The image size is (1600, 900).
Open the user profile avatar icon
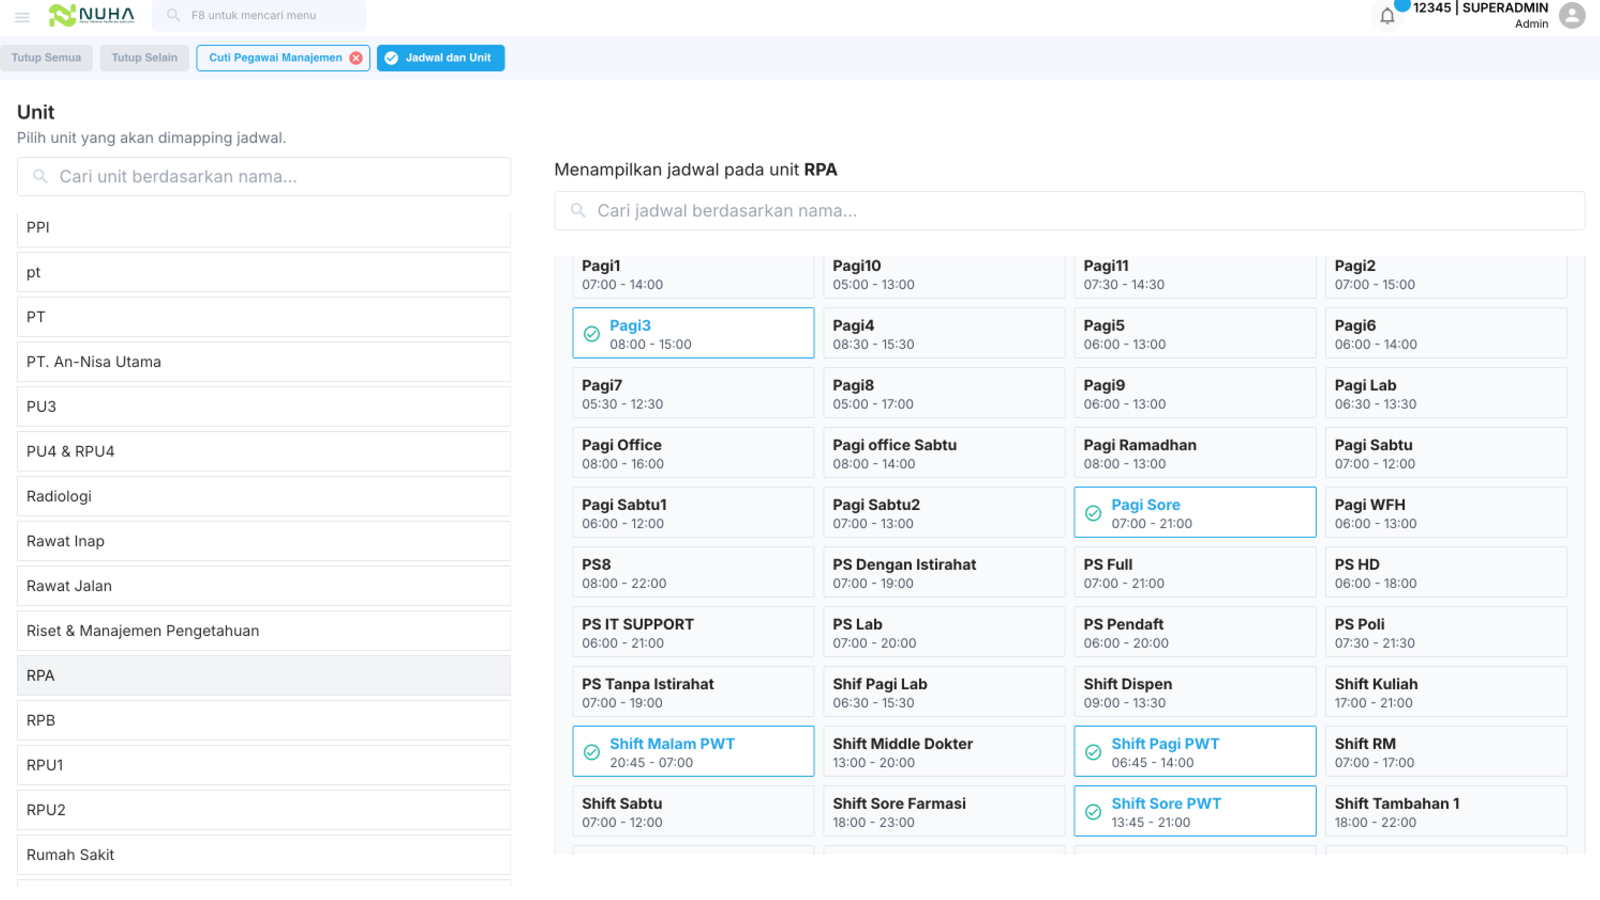coord(1572,16)
